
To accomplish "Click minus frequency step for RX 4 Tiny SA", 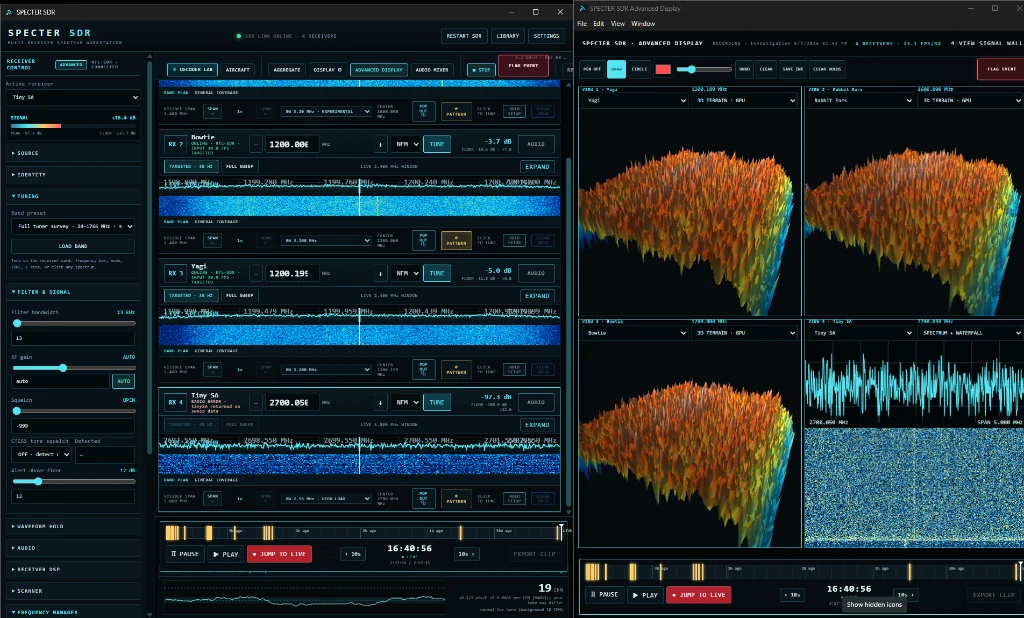I will coord(256,402).
